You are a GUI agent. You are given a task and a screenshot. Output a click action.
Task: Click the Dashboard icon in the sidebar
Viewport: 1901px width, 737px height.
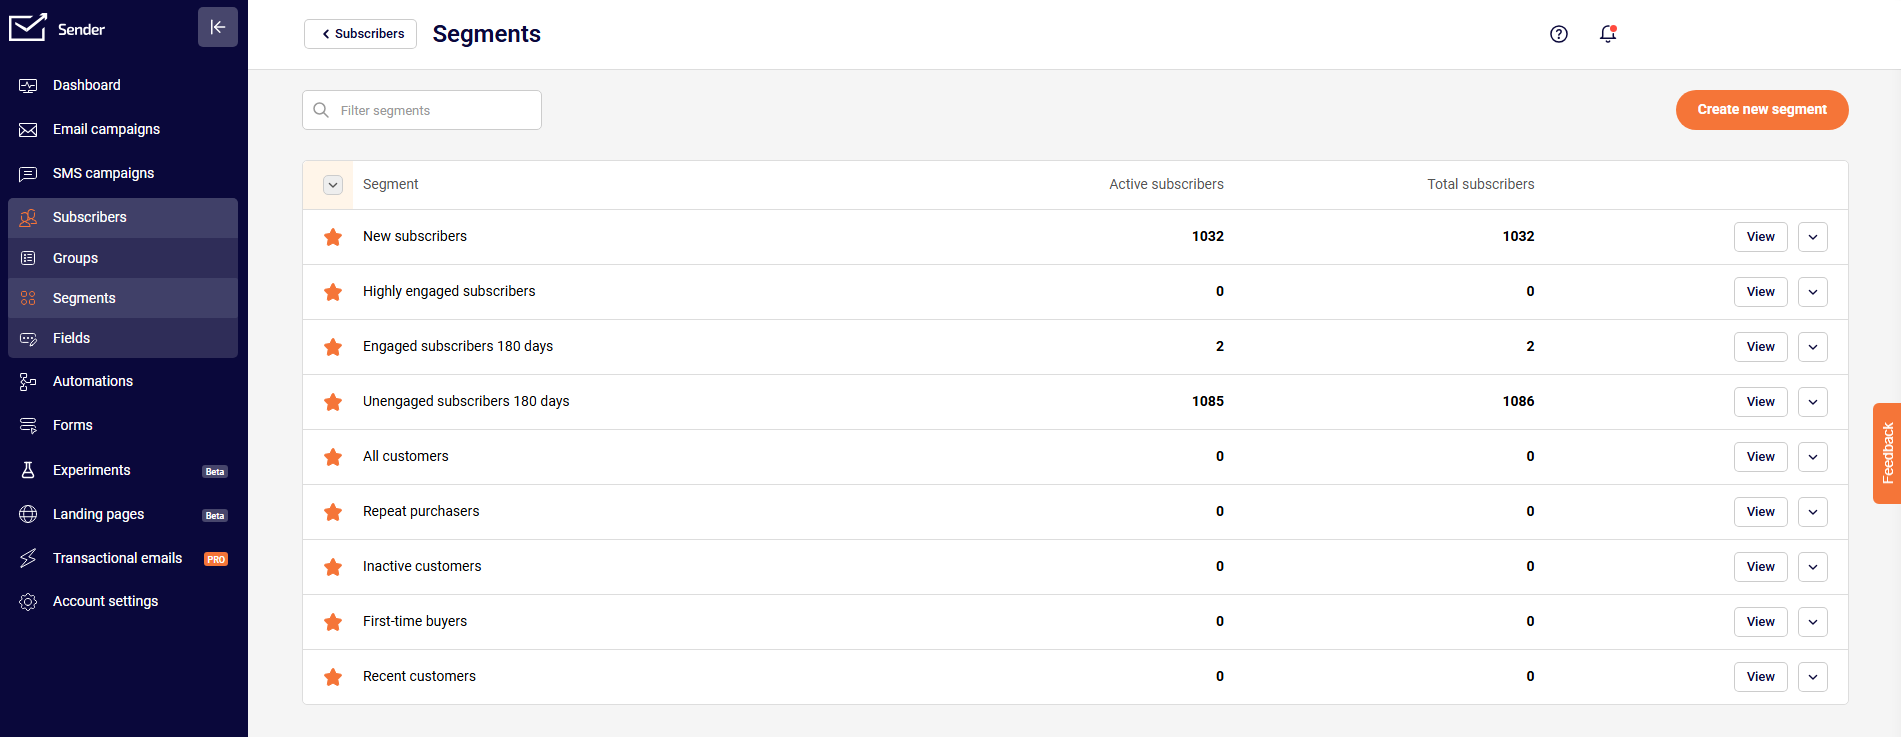28,86
